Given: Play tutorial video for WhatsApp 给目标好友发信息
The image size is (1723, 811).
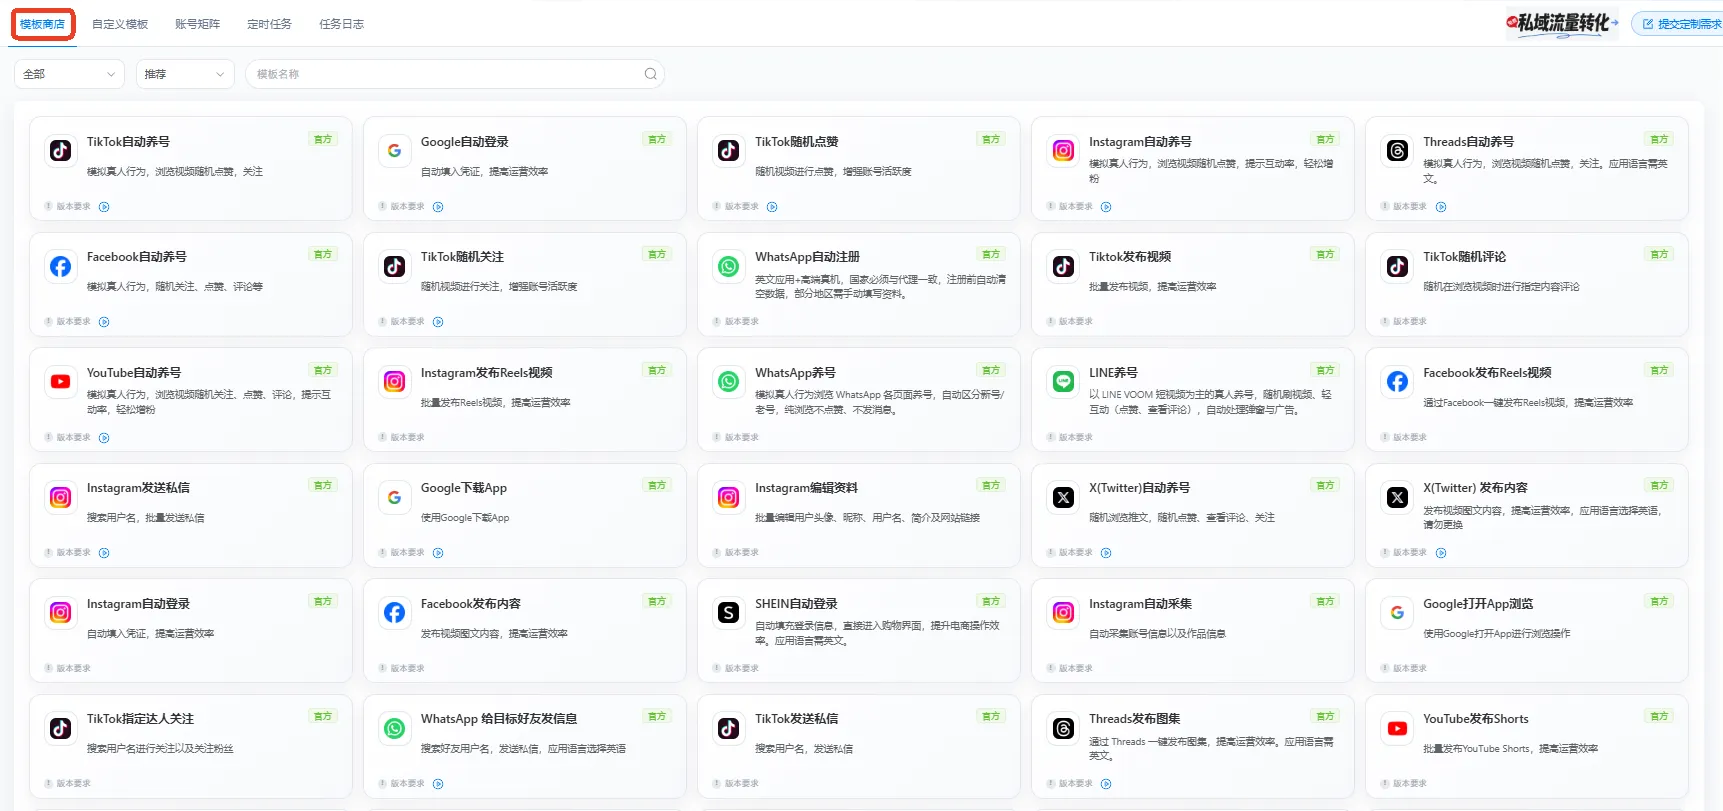Looking at the screenshot, I should tap(438, 784).
